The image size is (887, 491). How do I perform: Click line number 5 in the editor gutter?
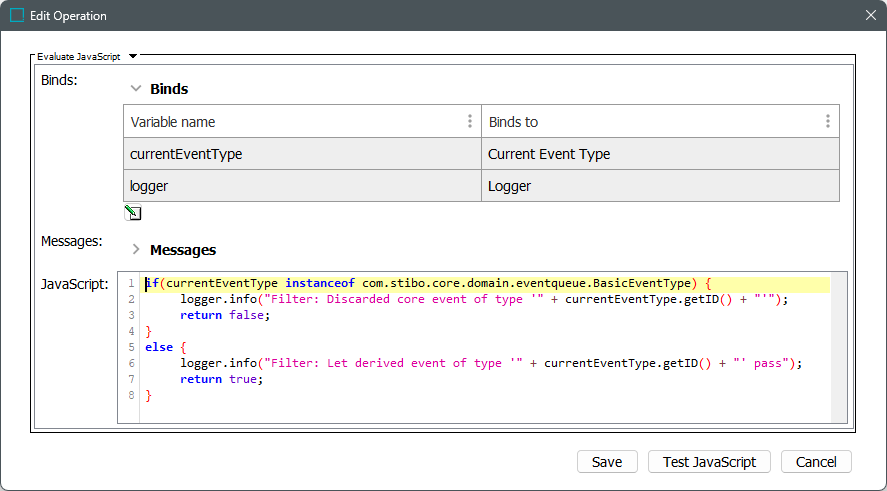pos(131,347)
